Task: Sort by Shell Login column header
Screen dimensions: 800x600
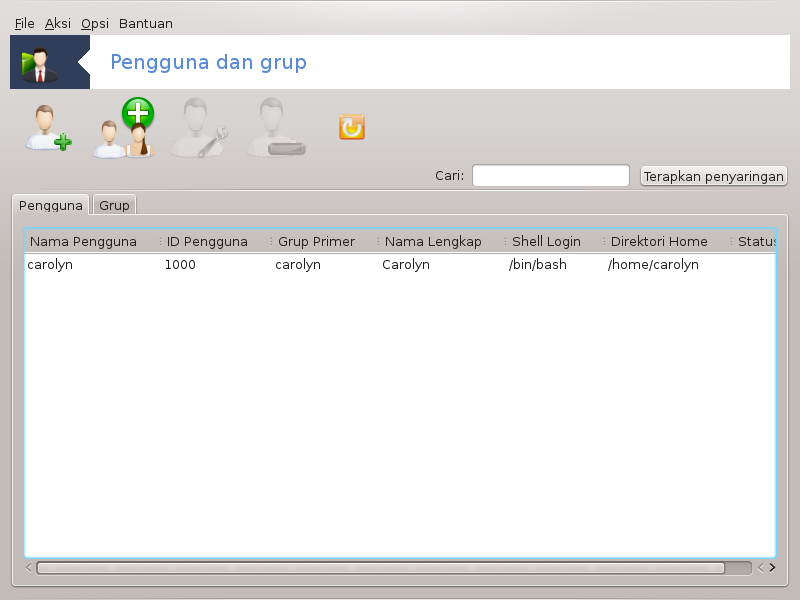Action: coord(555,241)
